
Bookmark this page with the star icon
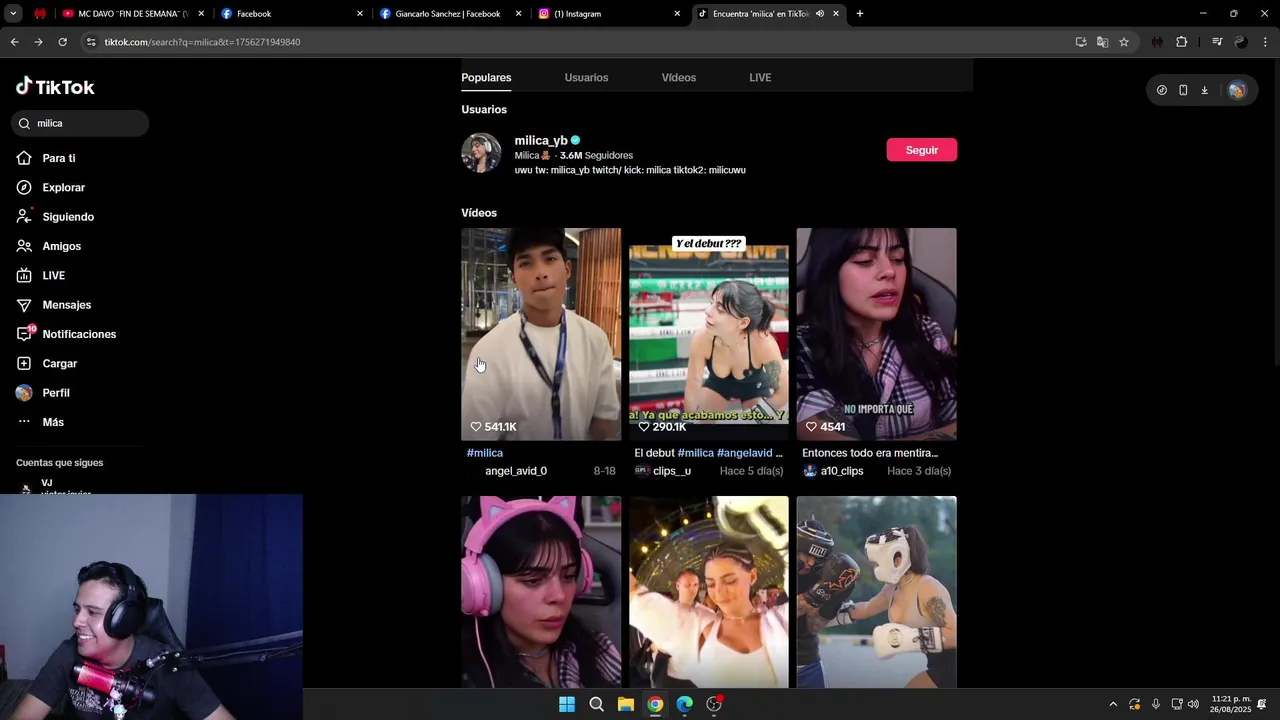pyautogui.click(x=1124, y=42)
